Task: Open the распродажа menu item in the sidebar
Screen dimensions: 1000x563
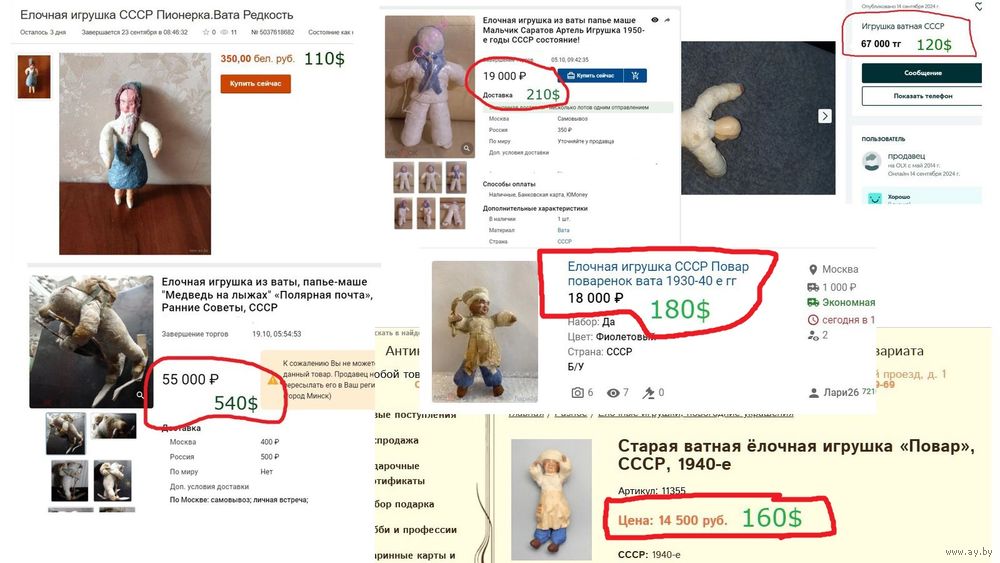Action: (x=397, y=441)
